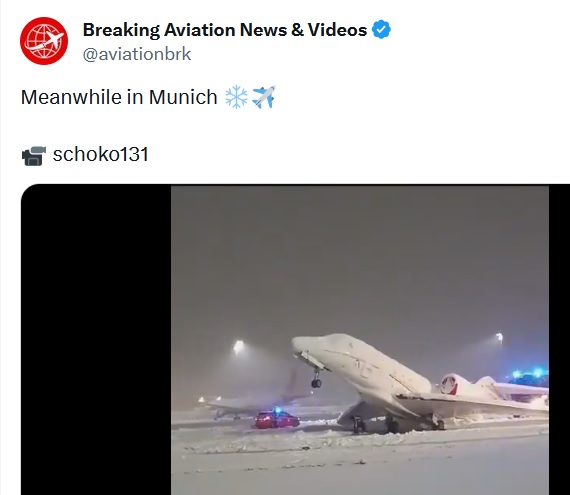Click the video camera emoji before schoko131
Image resolution: width=570 pixels, height=495 pixels.
coord(34,156)
